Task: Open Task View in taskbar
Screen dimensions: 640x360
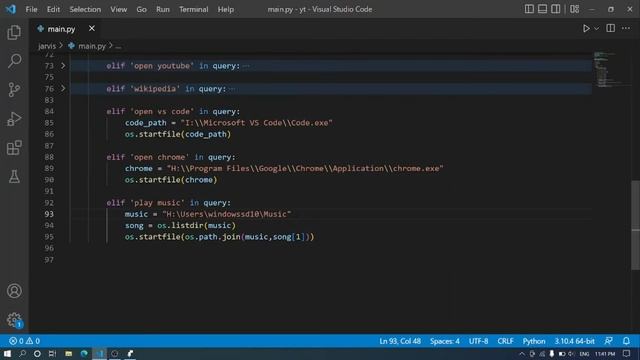Action: tap(52, 353)
